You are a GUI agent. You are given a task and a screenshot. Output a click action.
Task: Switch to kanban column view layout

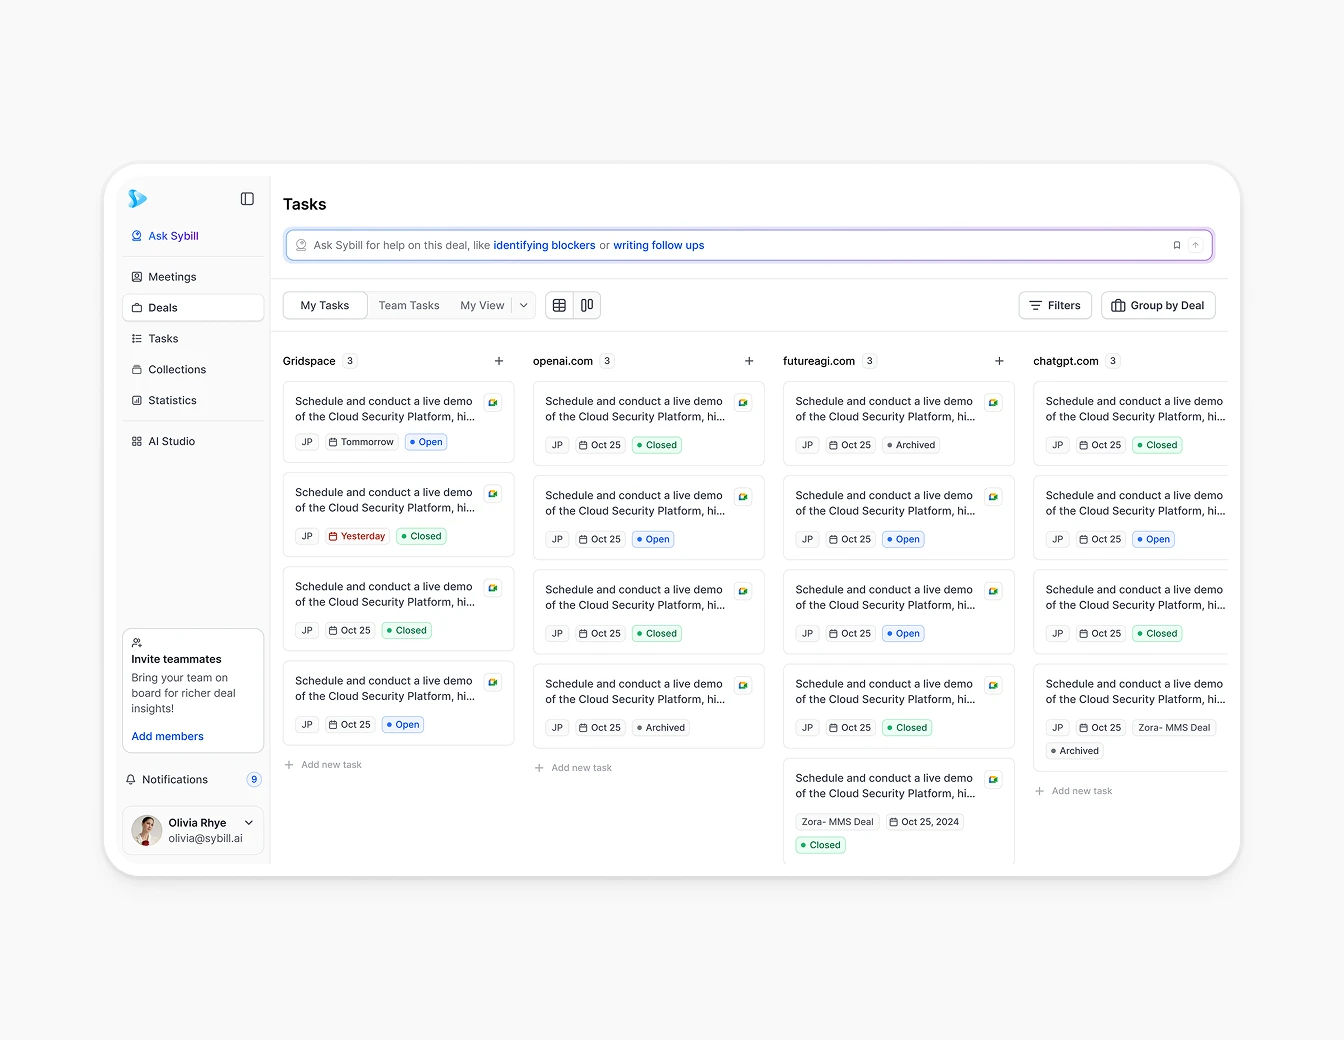[587, 305]
